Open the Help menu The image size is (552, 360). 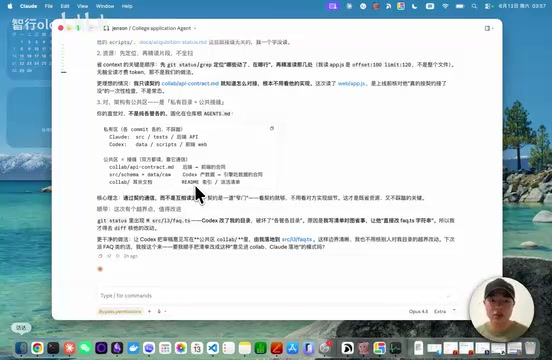point(127,6)
